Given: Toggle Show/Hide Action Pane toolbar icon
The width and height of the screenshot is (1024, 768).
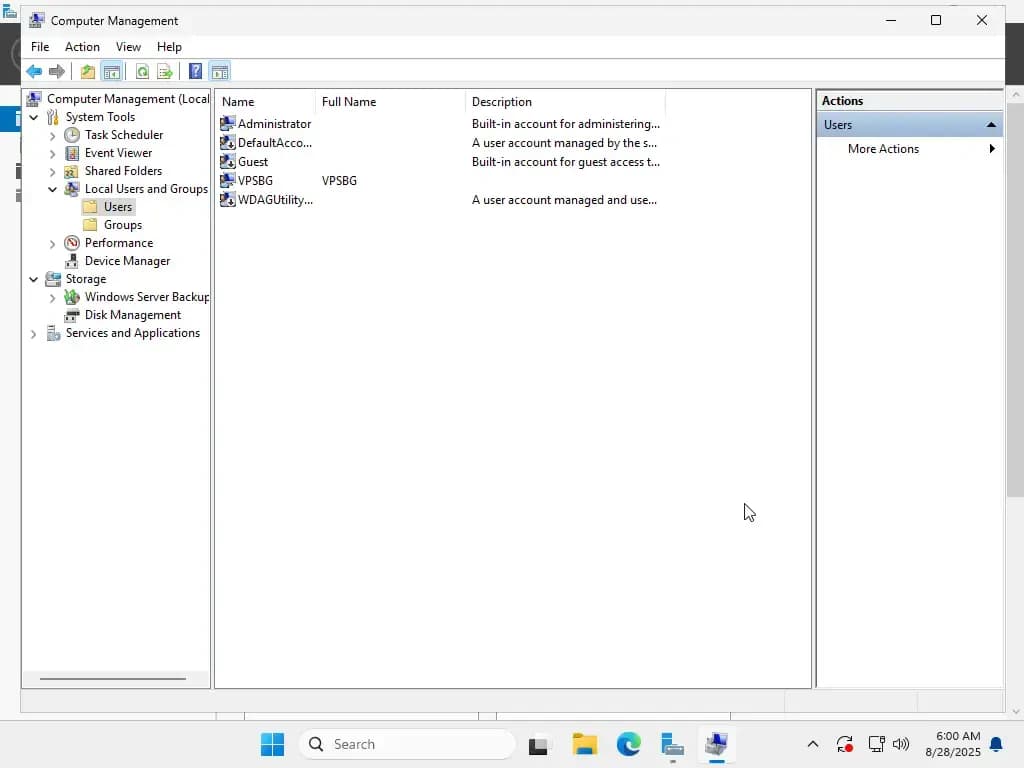Looking at the screenshot, I should pos(219,71).
